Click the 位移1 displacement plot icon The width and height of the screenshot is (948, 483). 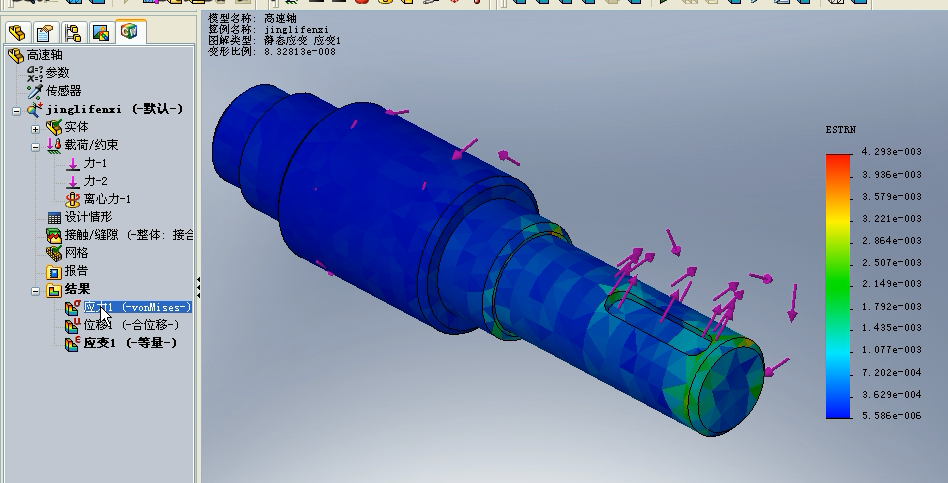click(73, 325)
